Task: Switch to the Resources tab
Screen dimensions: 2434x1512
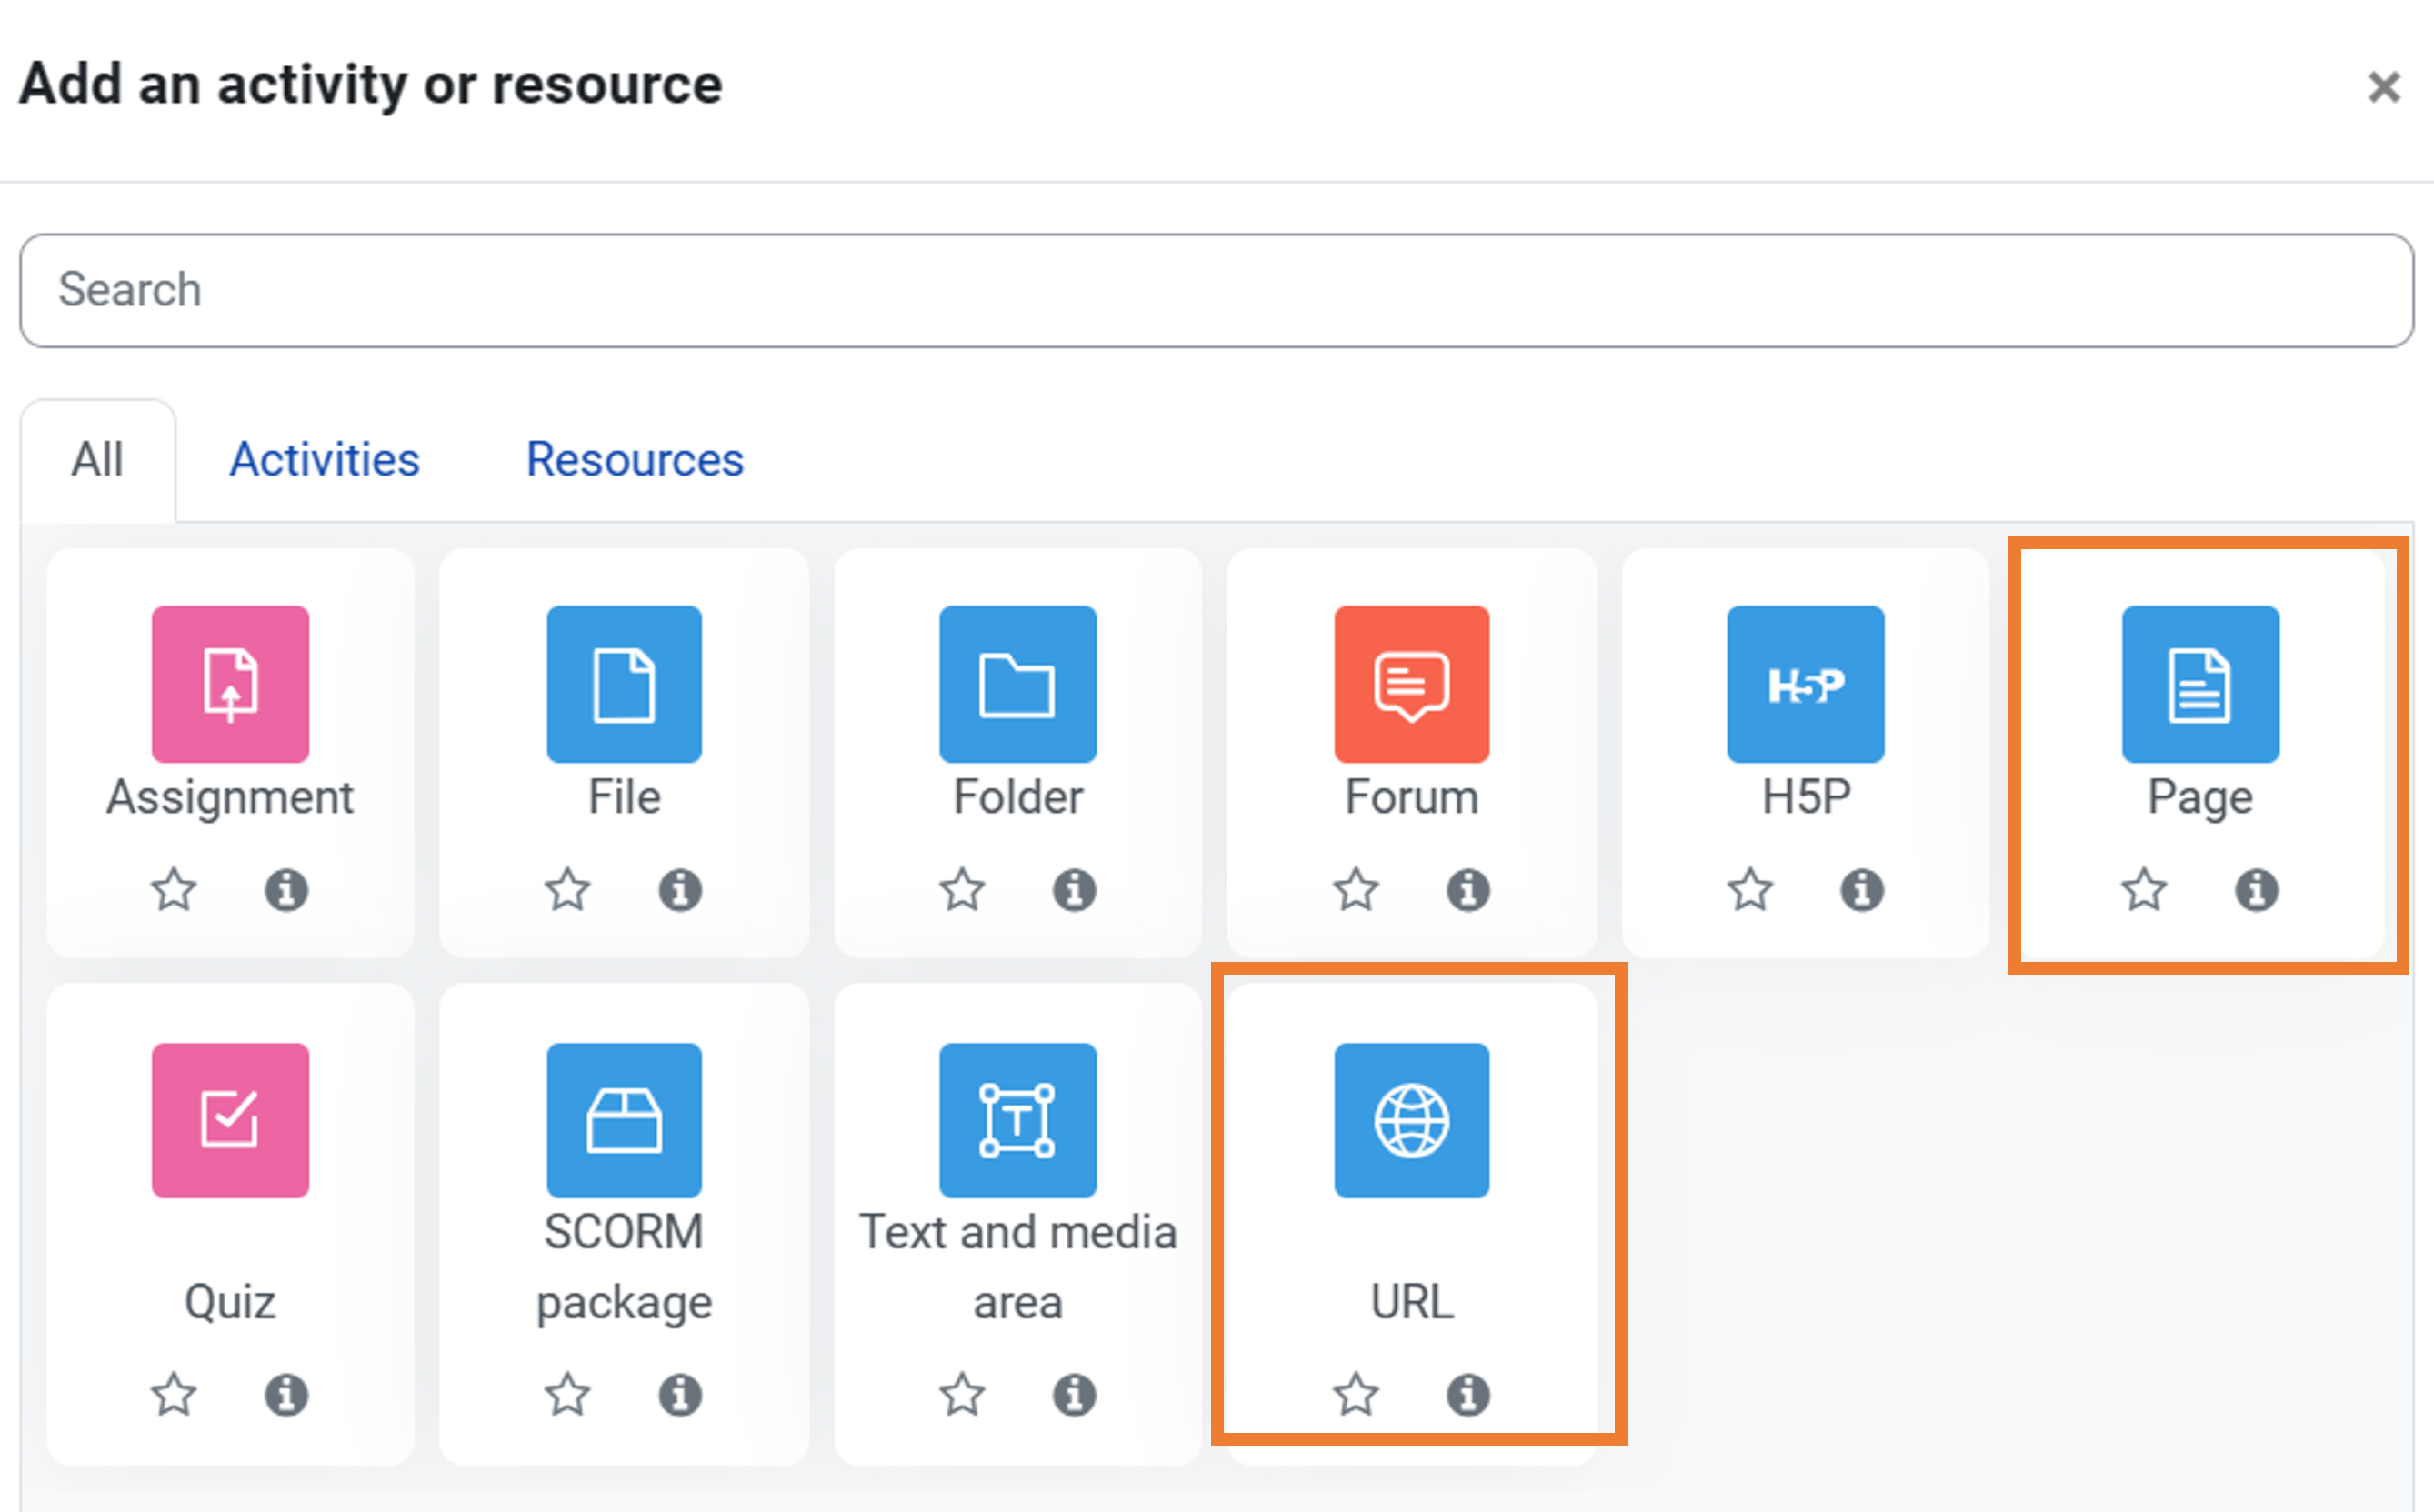Action: click(635, 460)
